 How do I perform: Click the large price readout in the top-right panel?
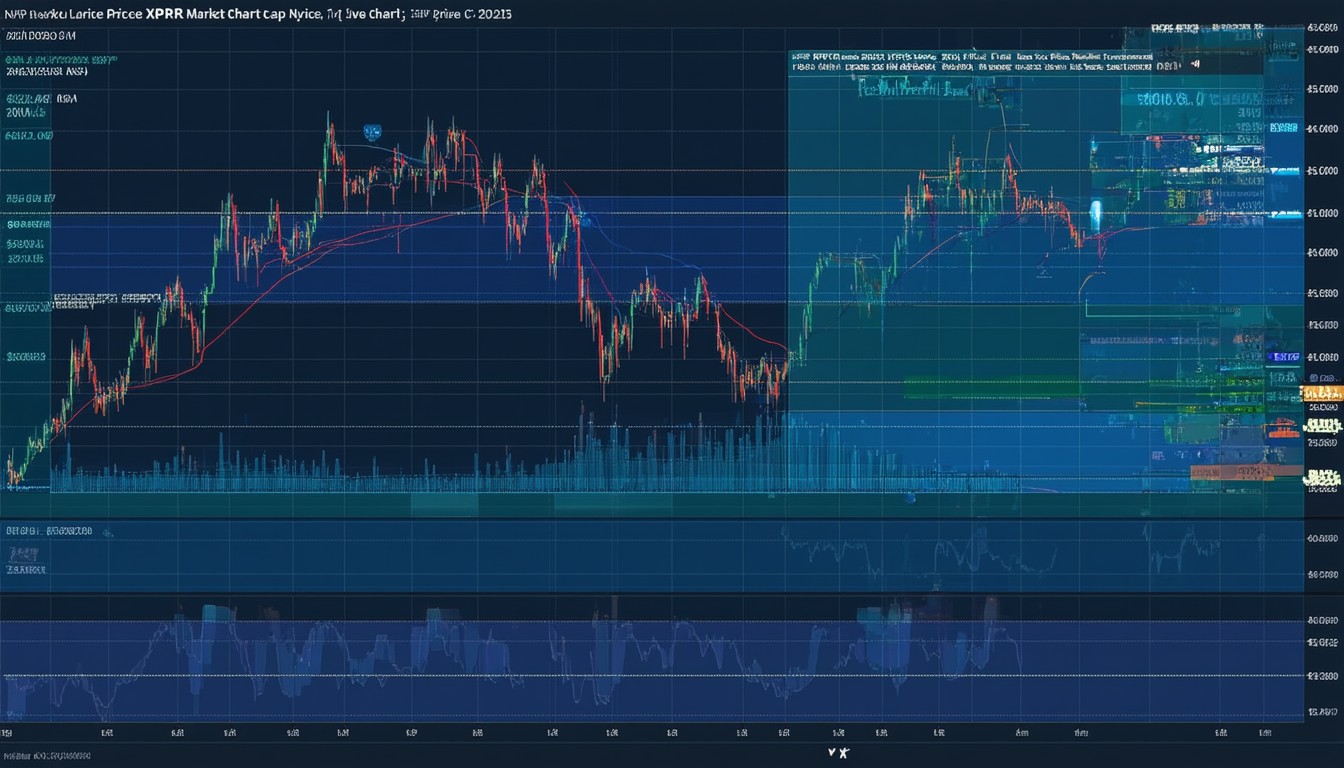pyautogui.click(x=1178, y=99)
